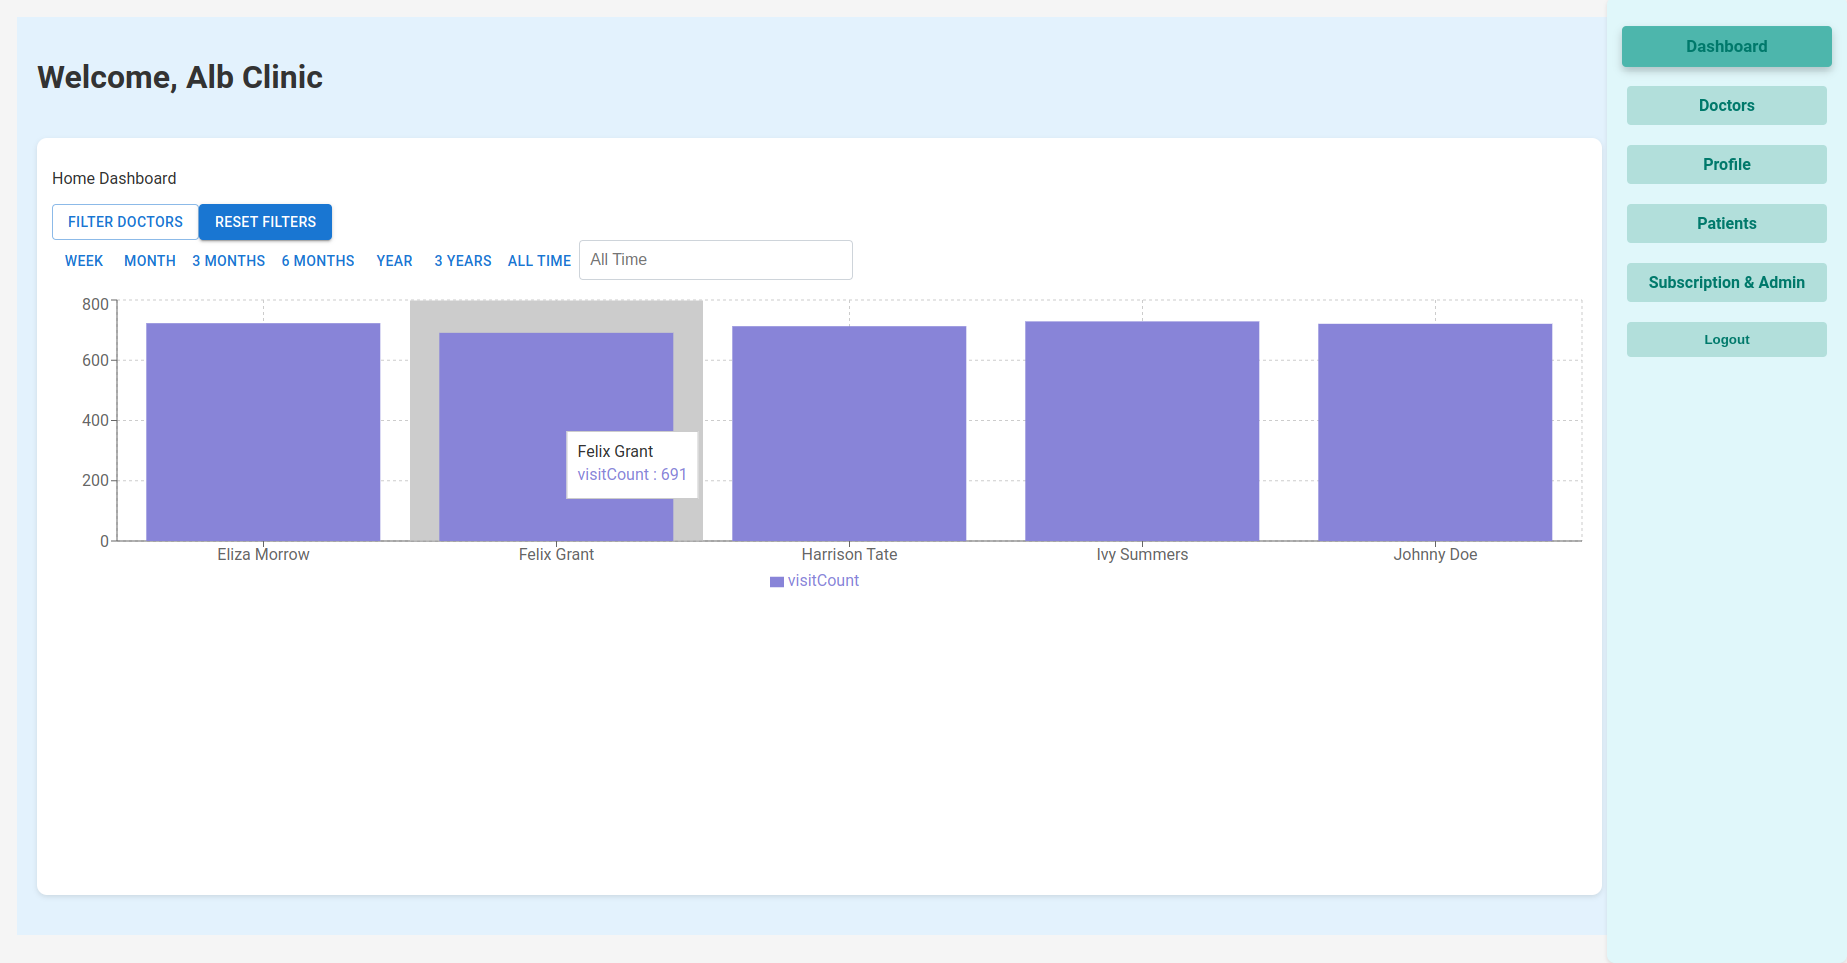Click the Johnny Doe axis label

pyautogui.click(x=1435, y=555)
